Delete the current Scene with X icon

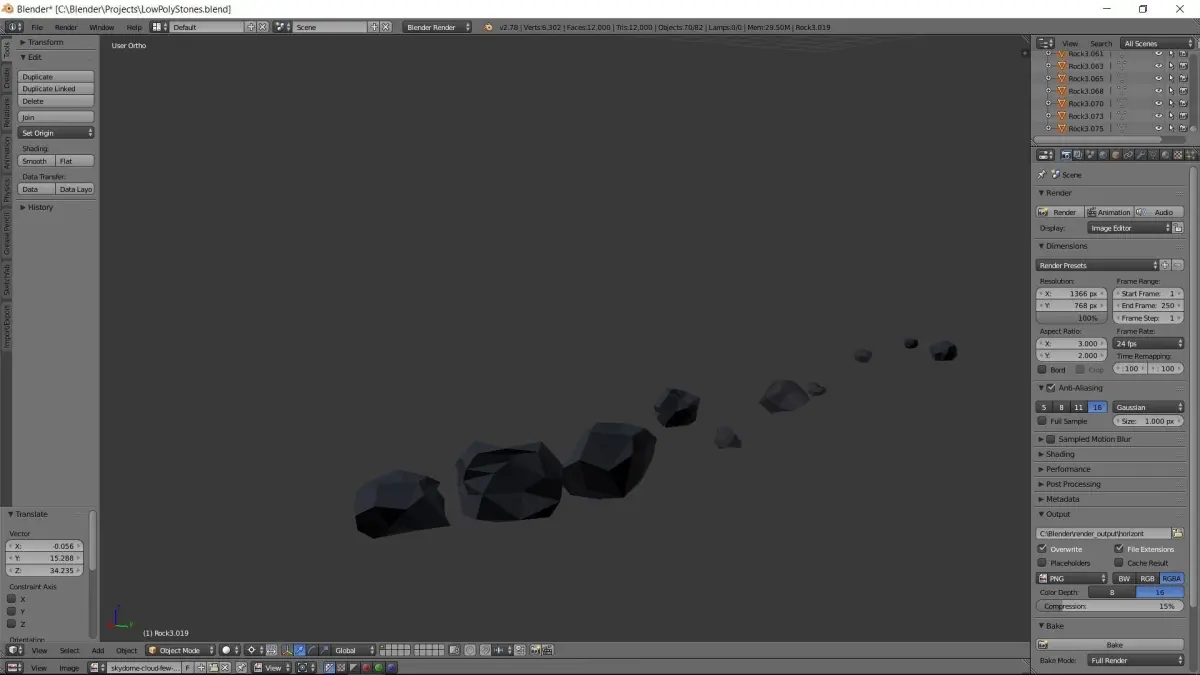click(x=385, y=27)
